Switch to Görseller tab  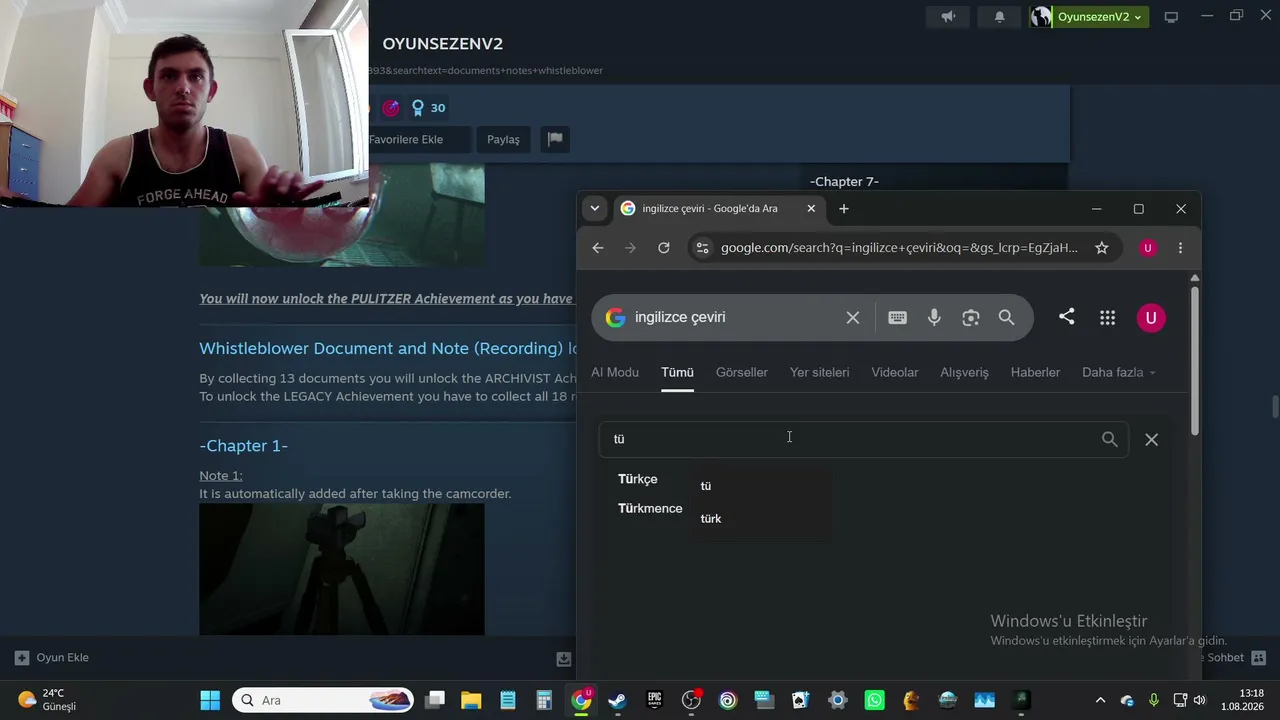pyautogui.click(x=742, y=372)
